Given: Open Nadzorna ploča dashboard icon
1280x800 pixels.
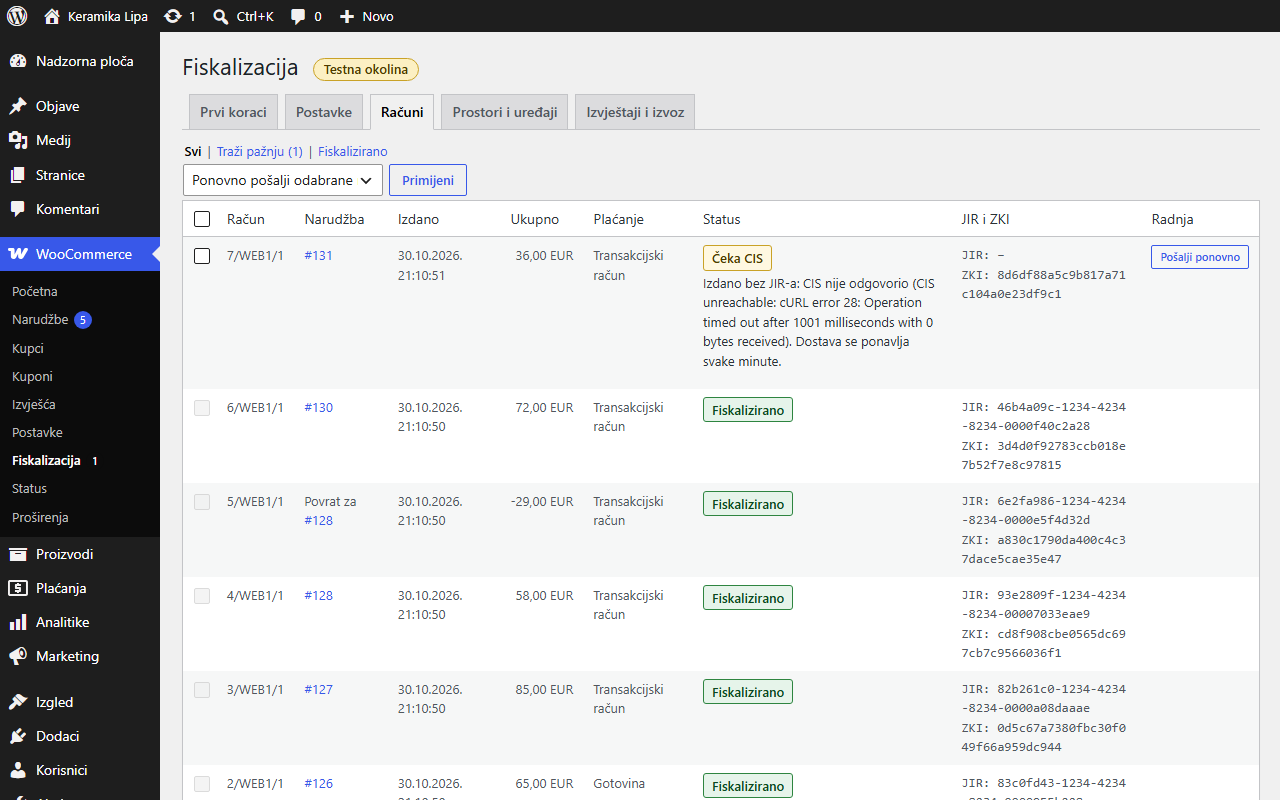Looking at the screenshot, I should 18,61.
